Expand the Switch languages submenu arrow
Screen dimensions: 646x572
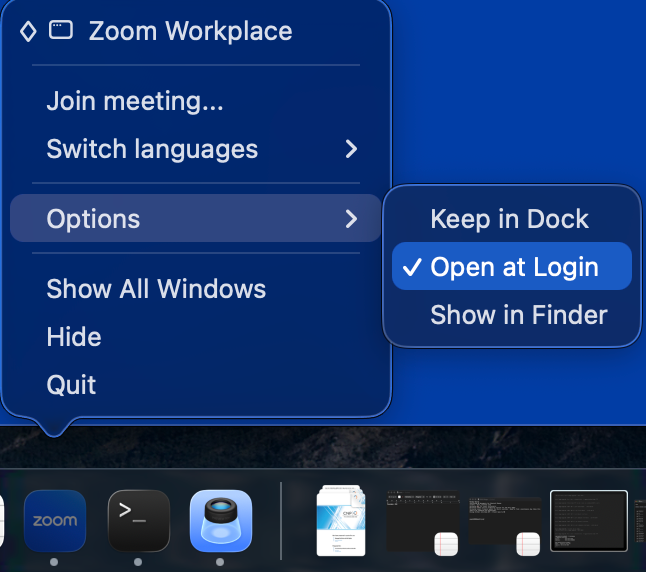point(351,149)
